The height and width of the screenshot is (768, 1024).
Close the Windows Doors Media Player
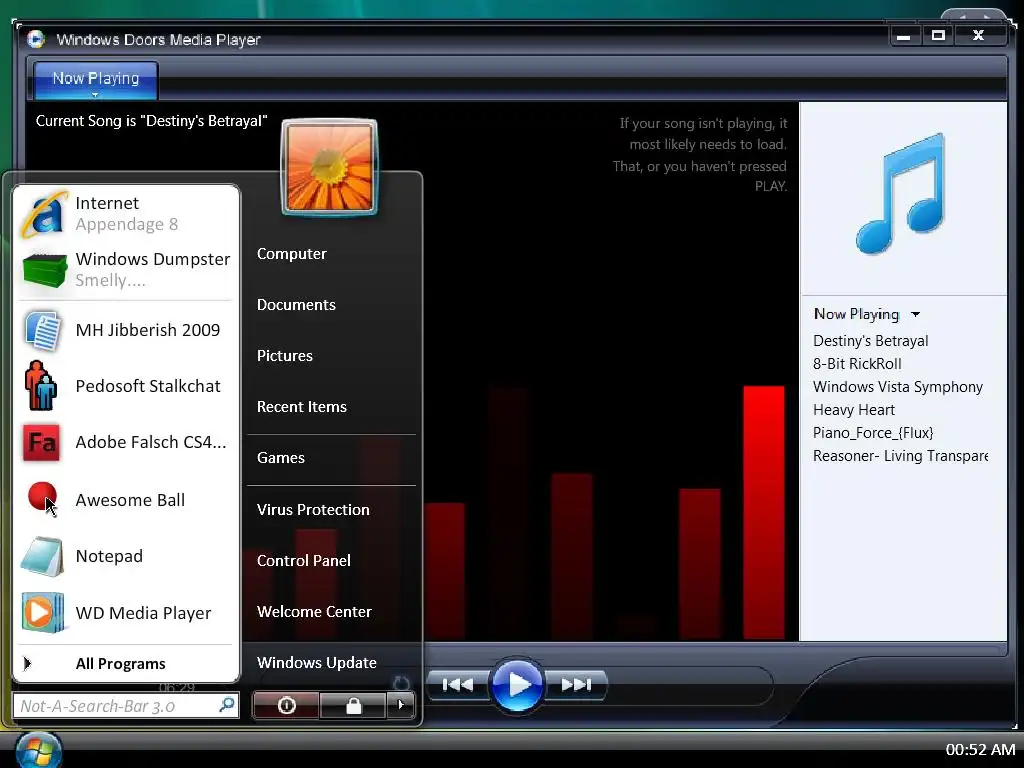pos(978,36)
